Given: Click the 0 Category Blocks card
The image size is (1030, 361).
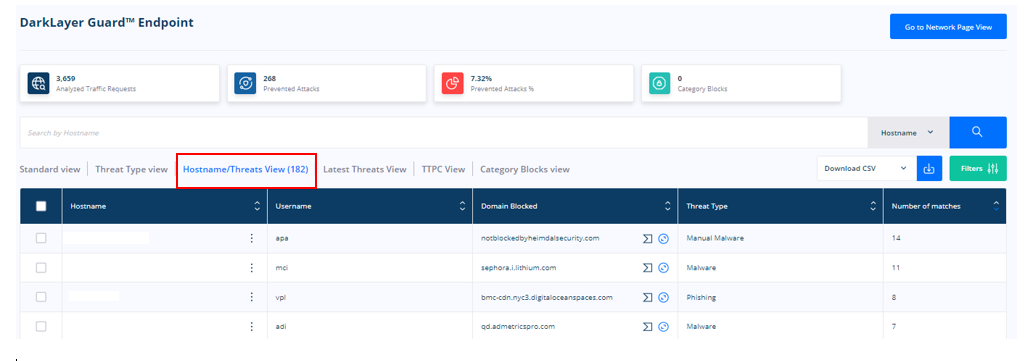Looking at the screenshot, I should pos(741,83).
